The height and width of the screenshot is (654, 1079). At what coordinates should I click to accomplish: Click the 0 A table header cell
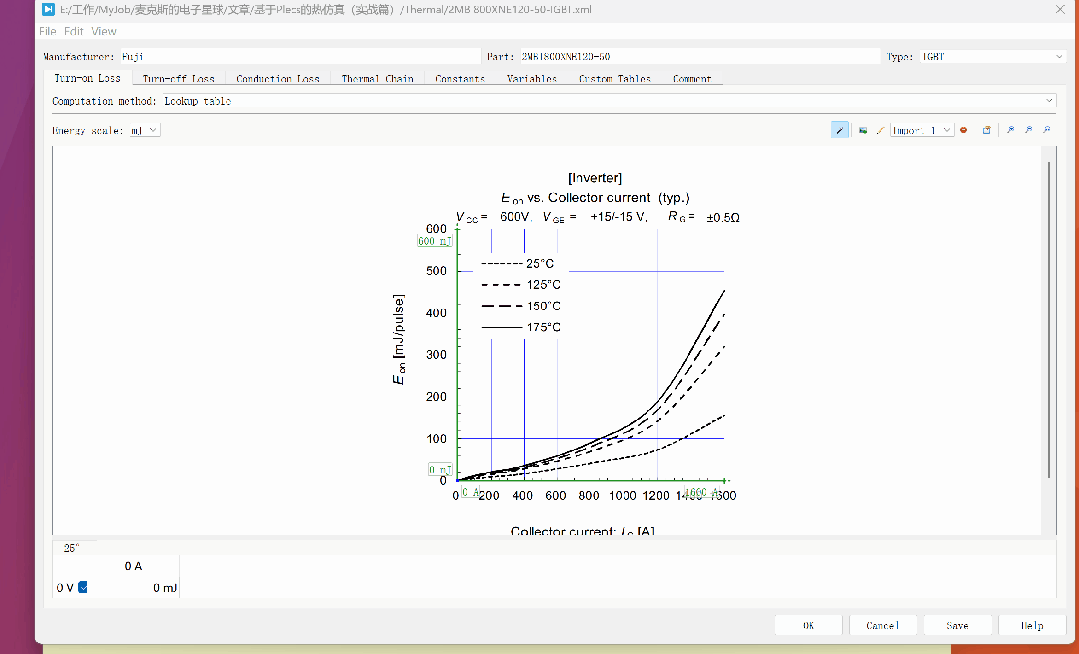(x=133, y=566)
